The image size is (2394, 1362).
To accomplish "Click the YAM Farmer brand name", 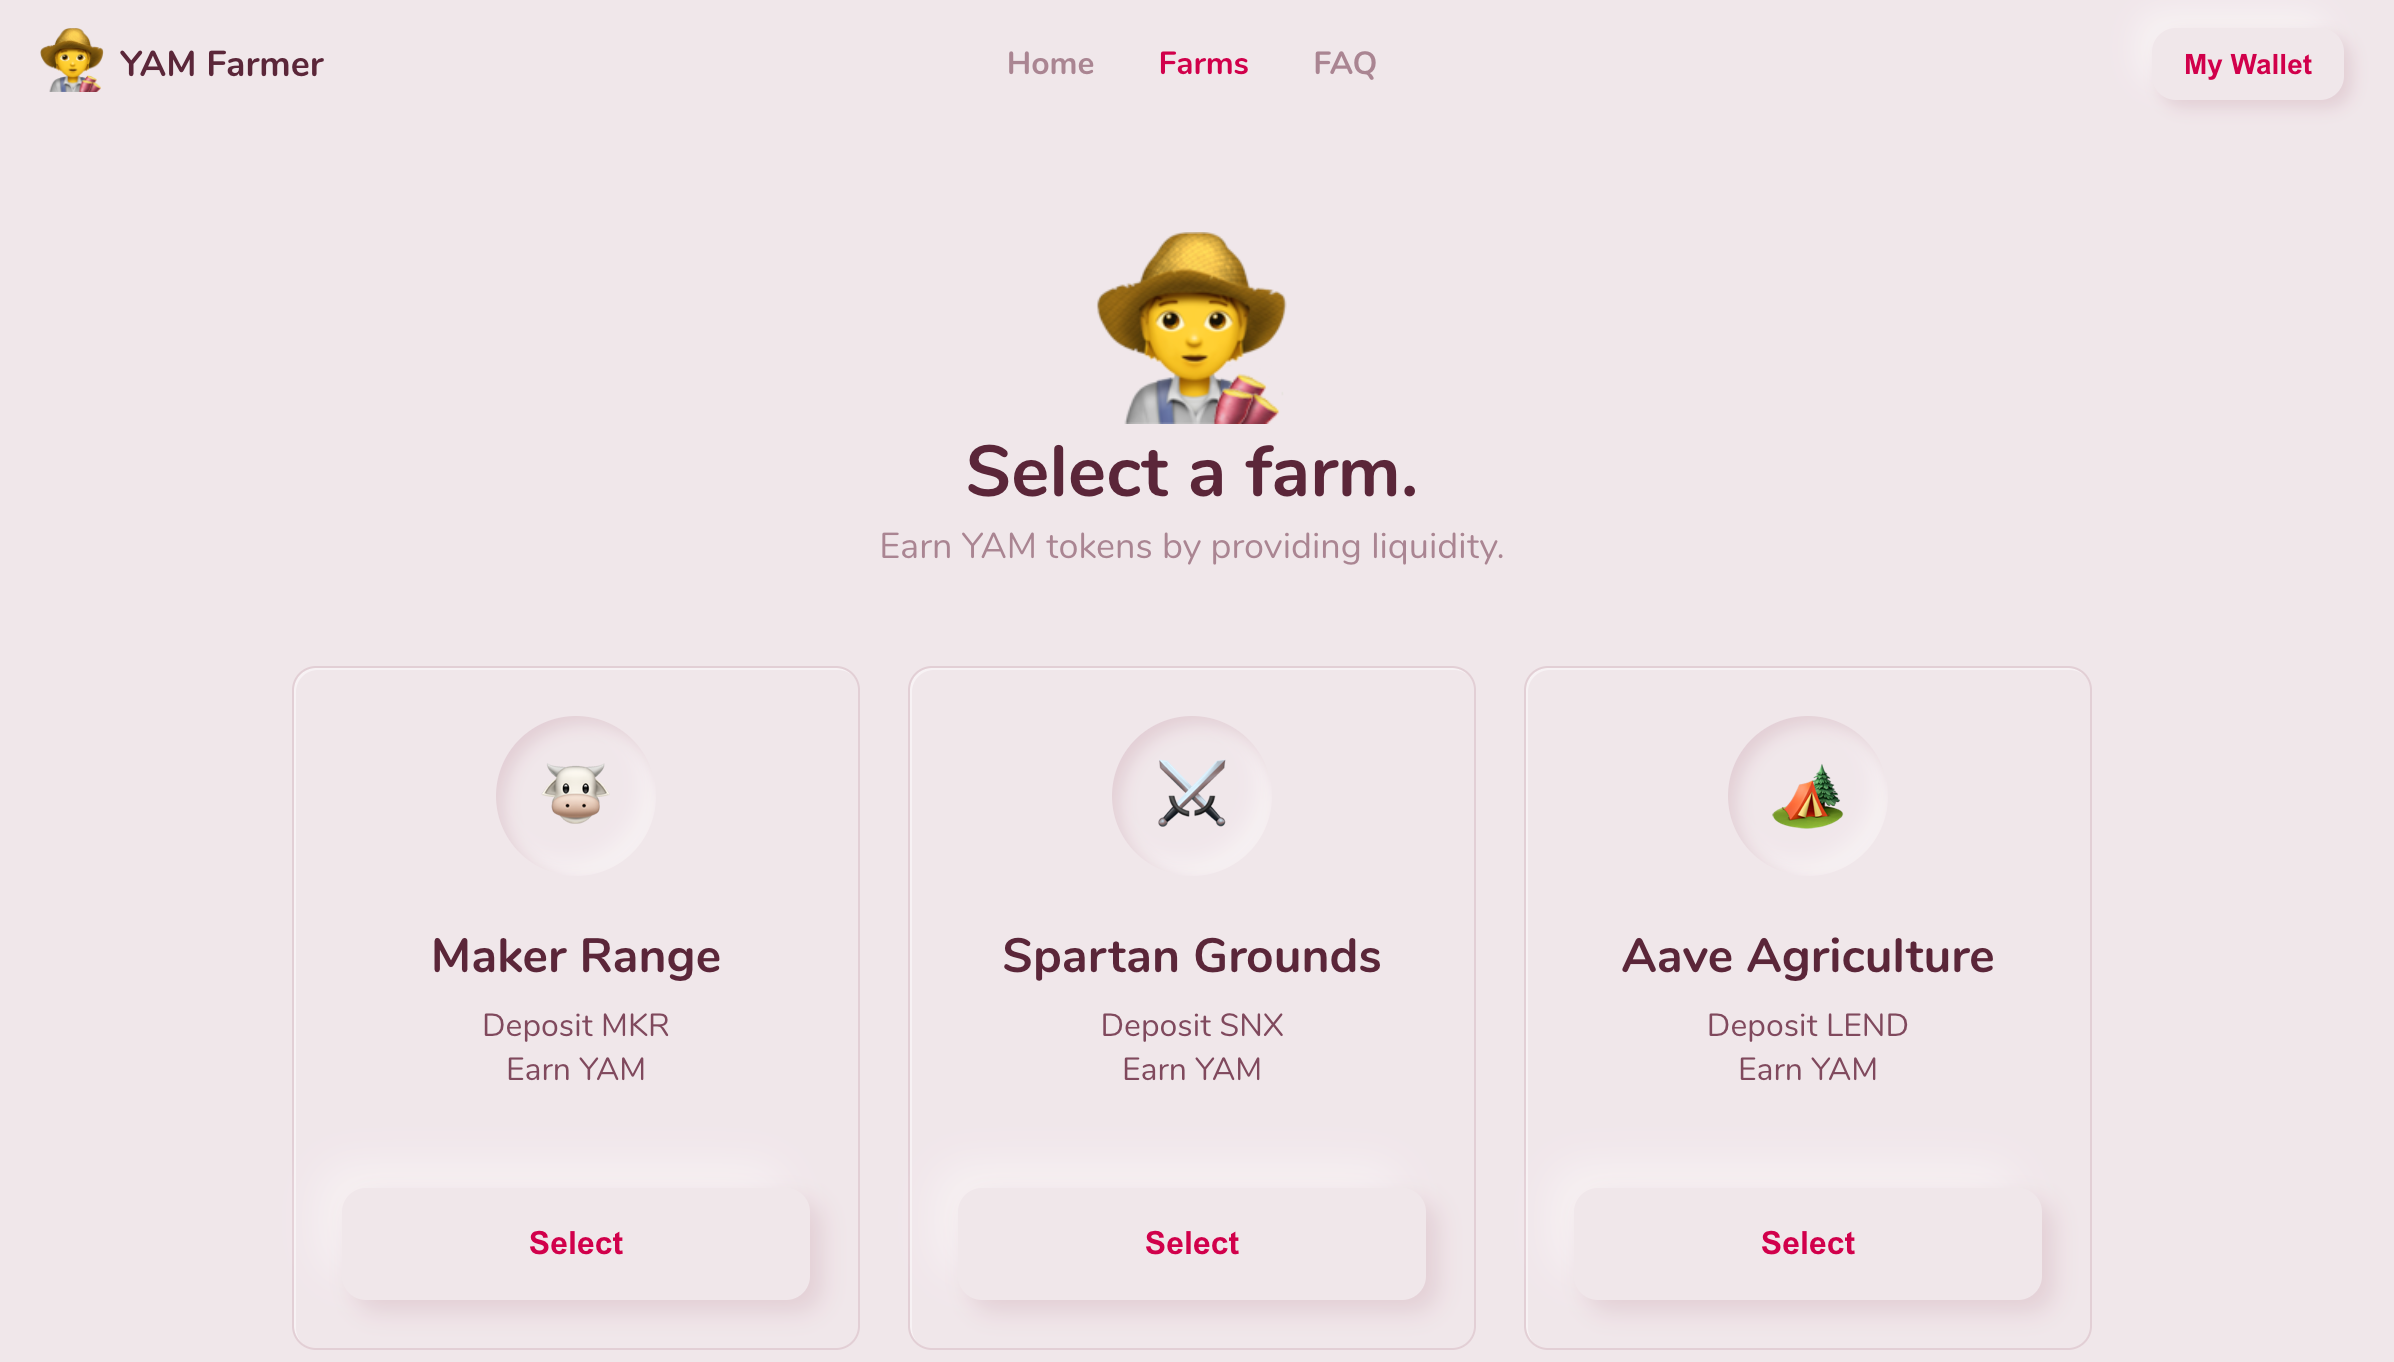I will tap(221, 64).
